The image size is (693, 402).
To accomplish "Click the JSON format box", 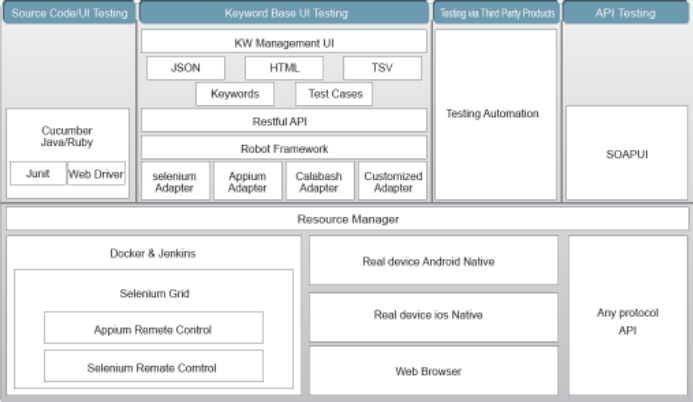I will 186,68.
